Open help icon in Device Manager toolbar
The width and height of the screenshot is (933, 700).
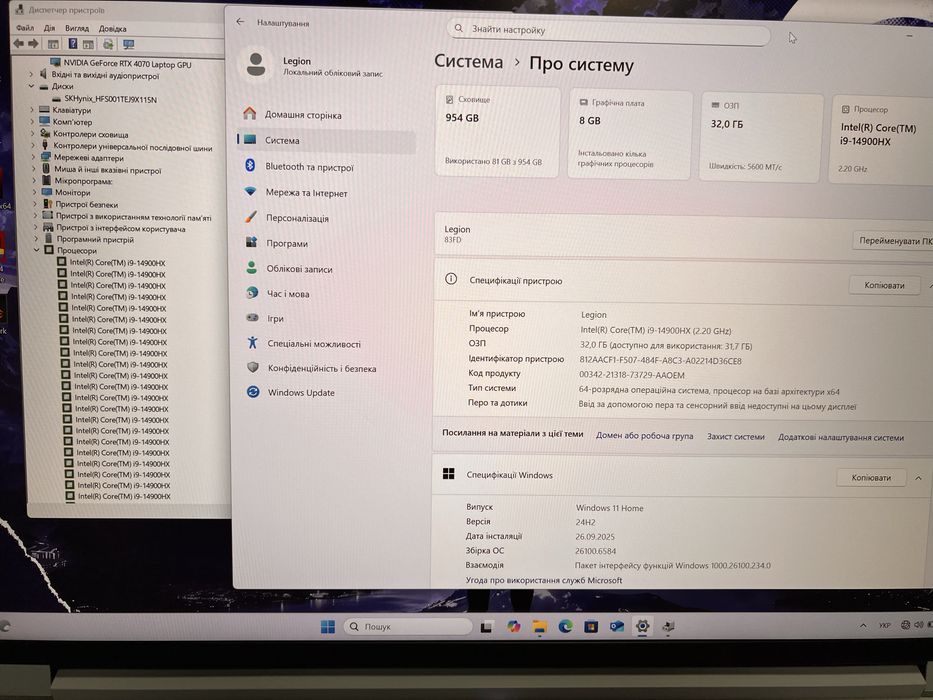(x=73, y=43)
